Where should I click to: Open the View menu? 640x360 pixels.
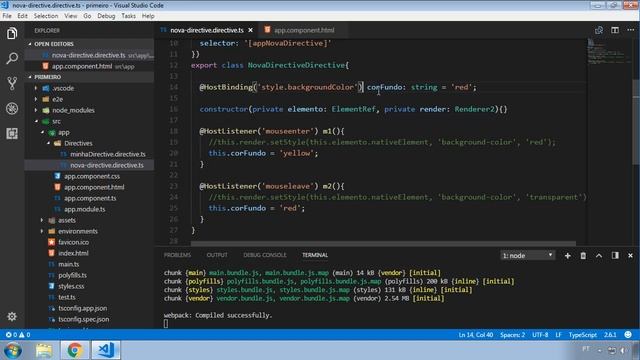(70, 16)
